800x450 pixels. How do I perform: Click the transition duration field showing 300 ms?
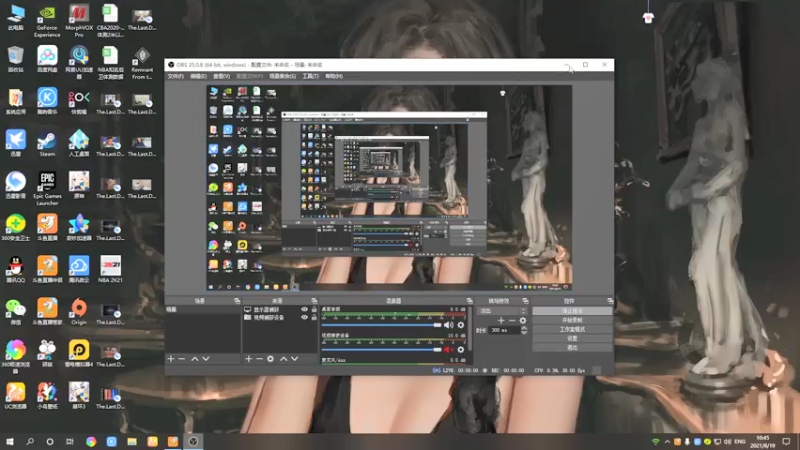pyautogui.click(x=504, y=330)
